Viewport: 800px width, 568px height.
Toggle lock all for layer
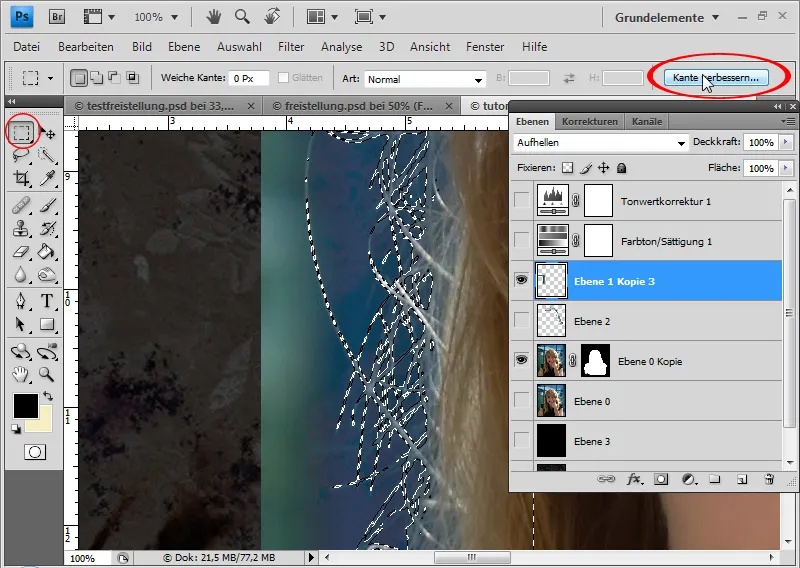coord(621,168)
